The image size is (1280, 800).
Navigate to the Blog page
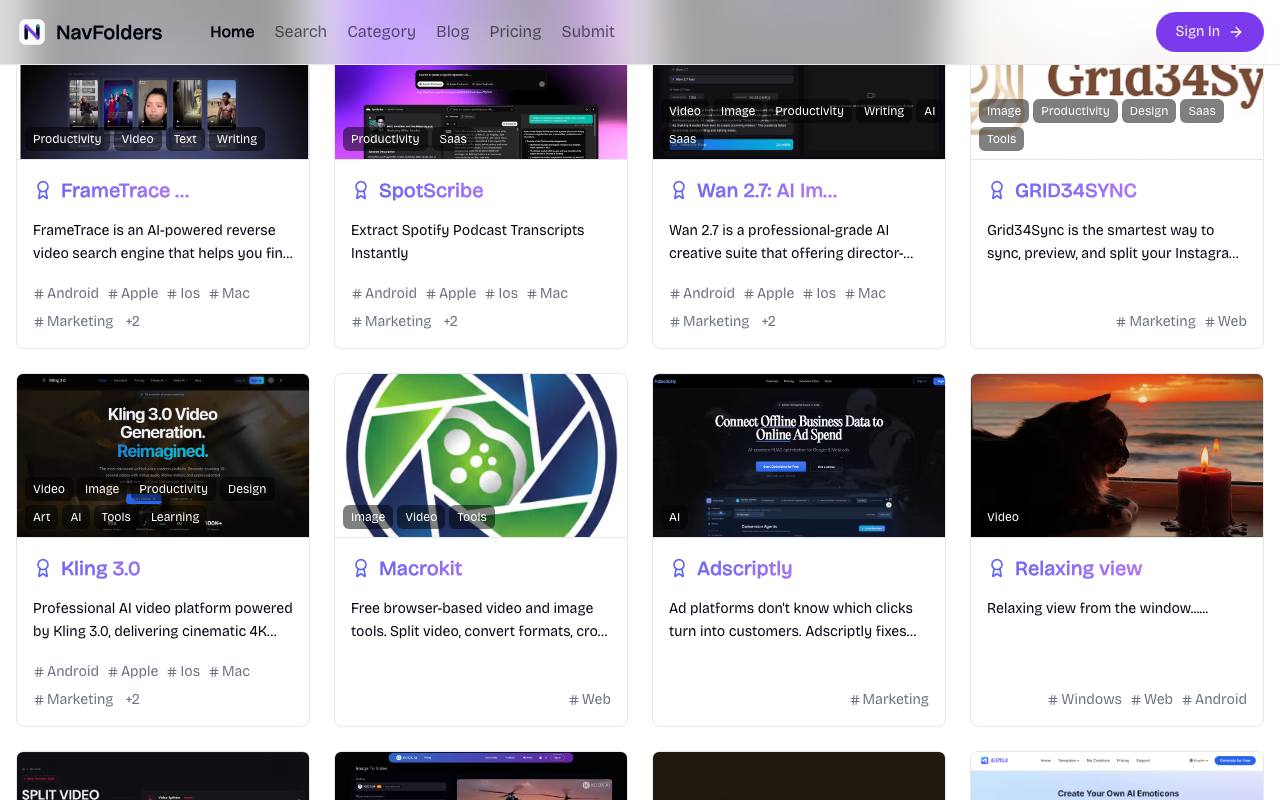(x=452, y=32)
